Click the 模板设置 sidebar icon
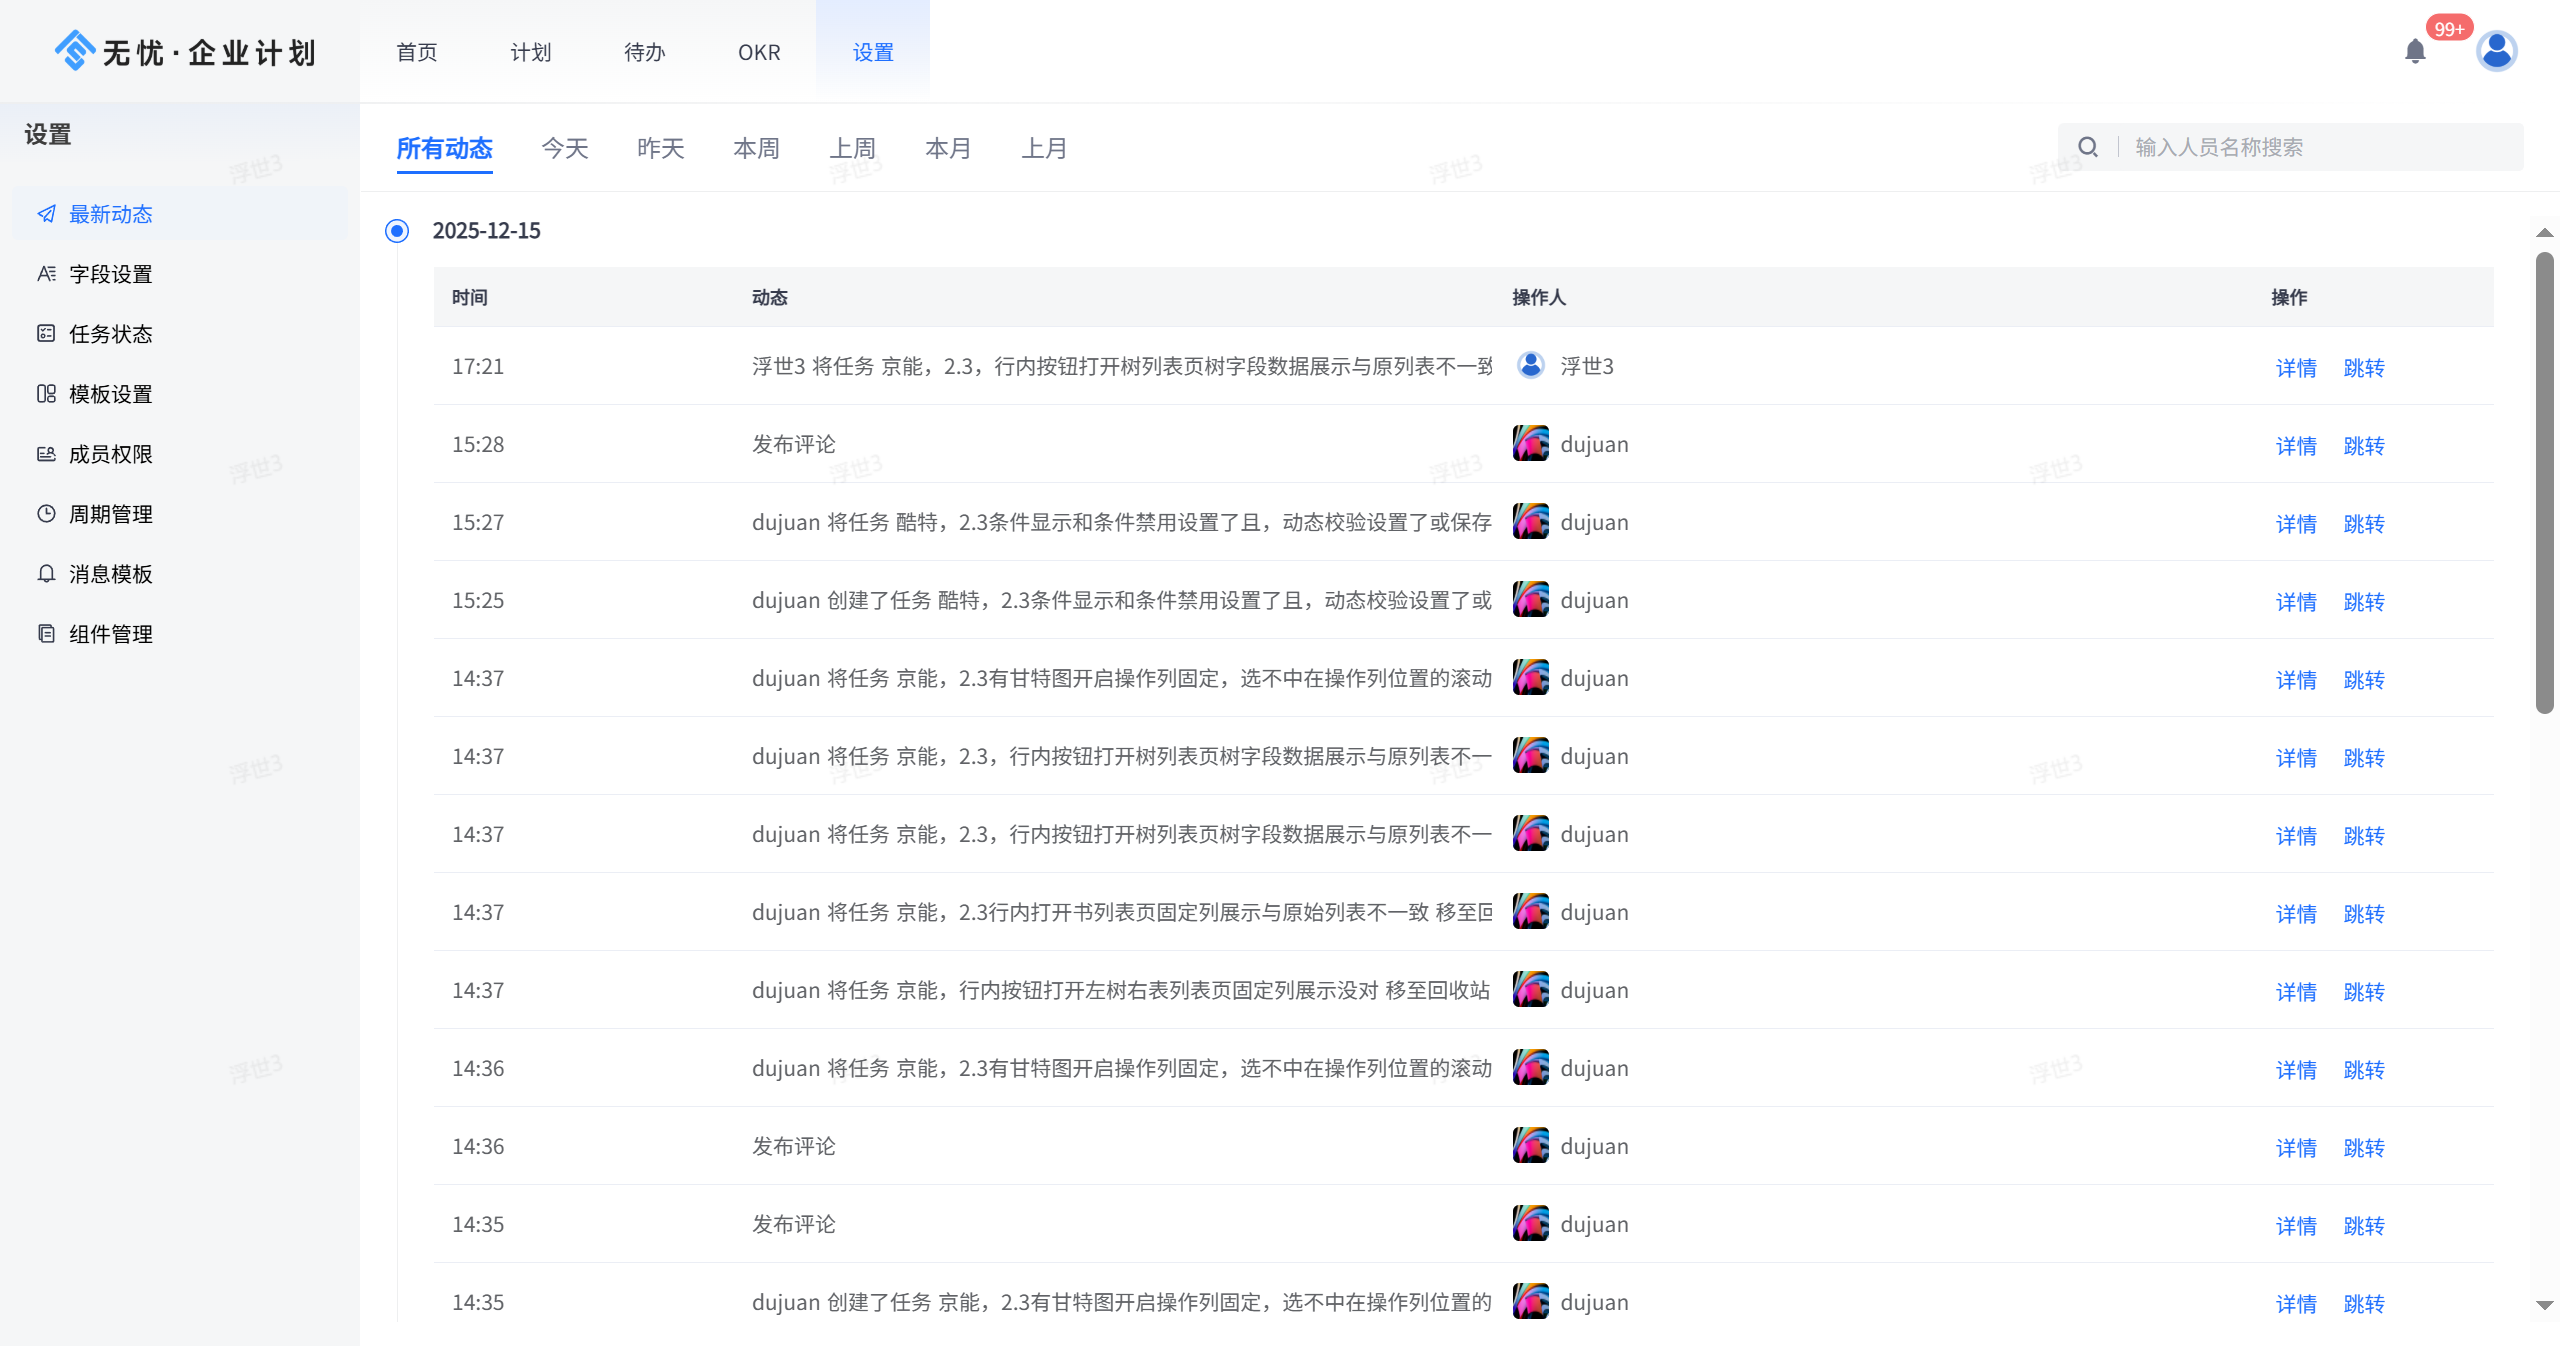 (46, 394)
